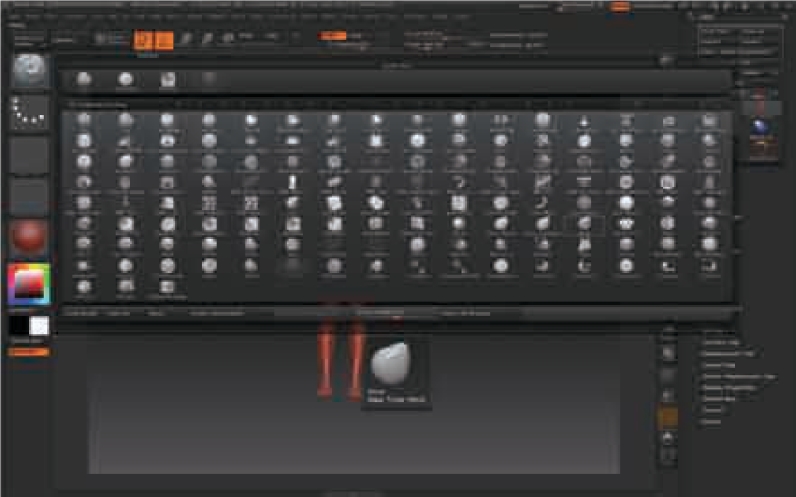This screenshot has width=796, height=497.
Task: Toggle the orange Draw mode button
Action: pyautogui.click(x=163, y=40)
